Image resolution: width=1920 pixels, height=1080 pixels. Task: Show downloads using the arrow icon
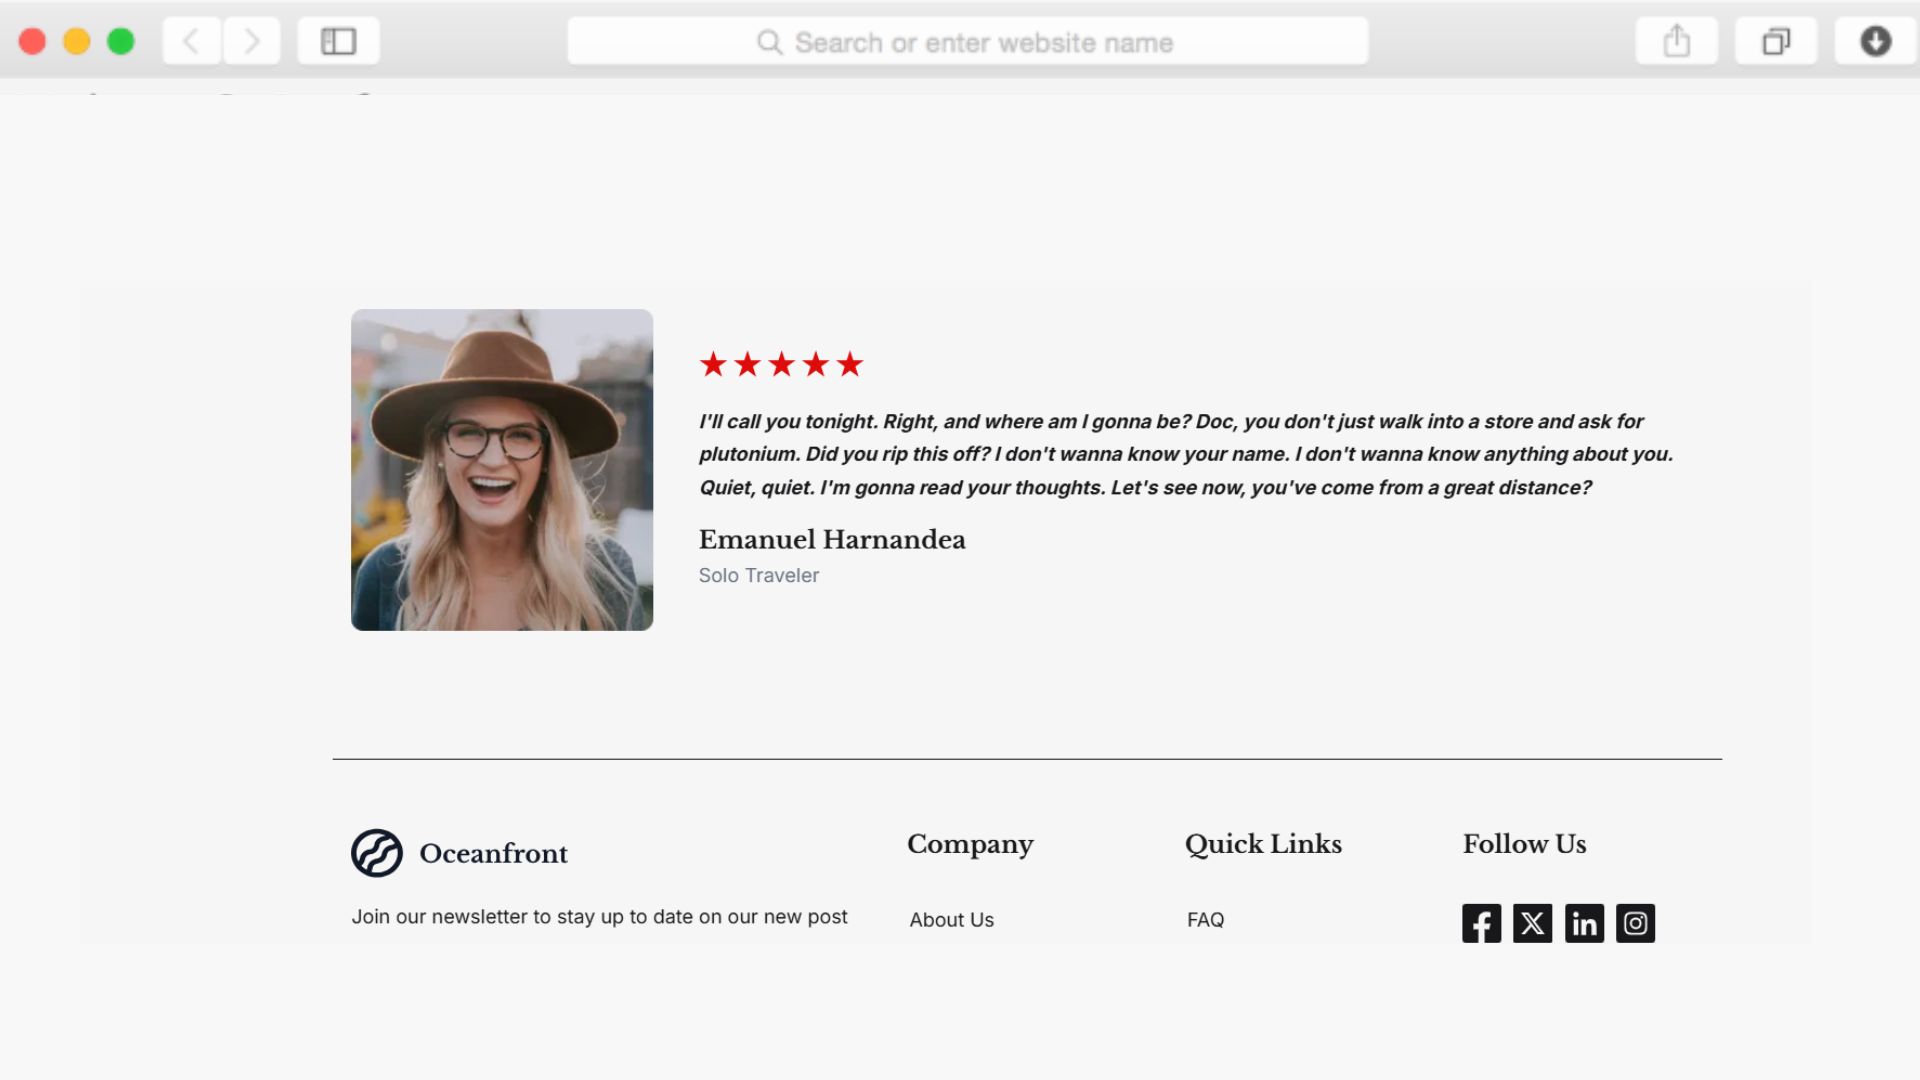(x=1875, y=41)
